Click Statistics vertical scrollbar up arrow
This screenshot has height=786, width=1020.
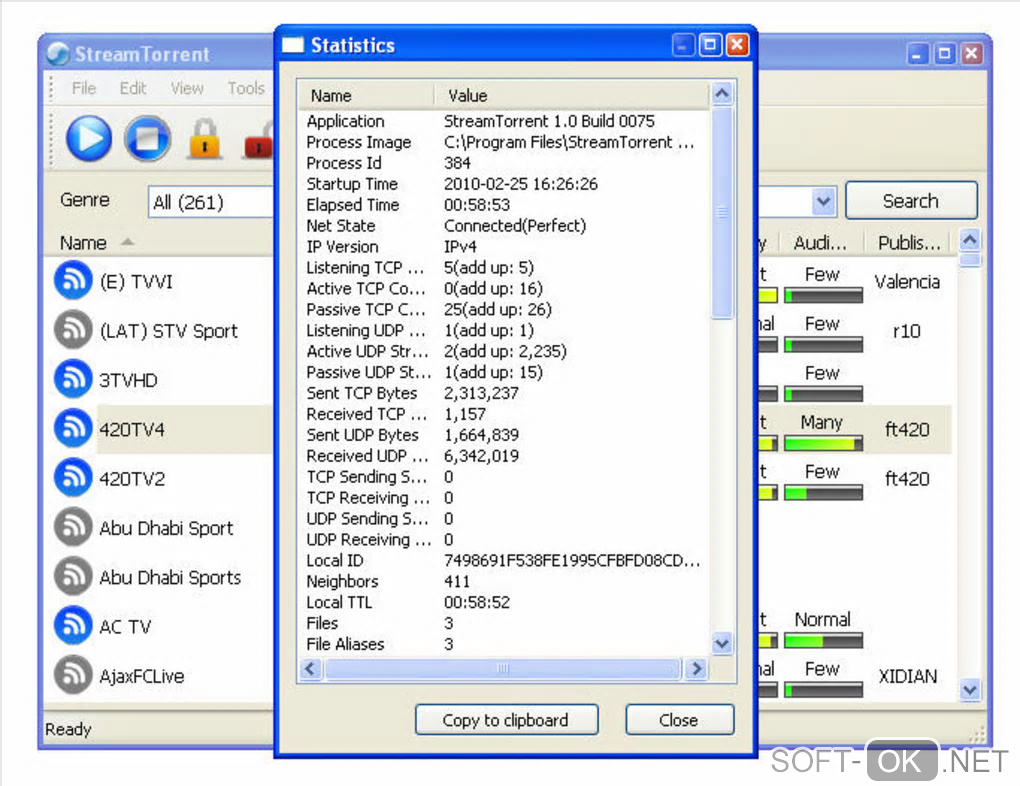point(721,94)
